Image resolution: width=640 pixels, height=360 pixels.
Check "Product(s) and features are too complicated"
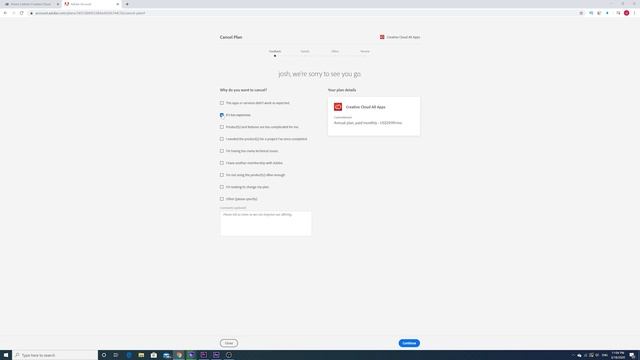point(222,127)
